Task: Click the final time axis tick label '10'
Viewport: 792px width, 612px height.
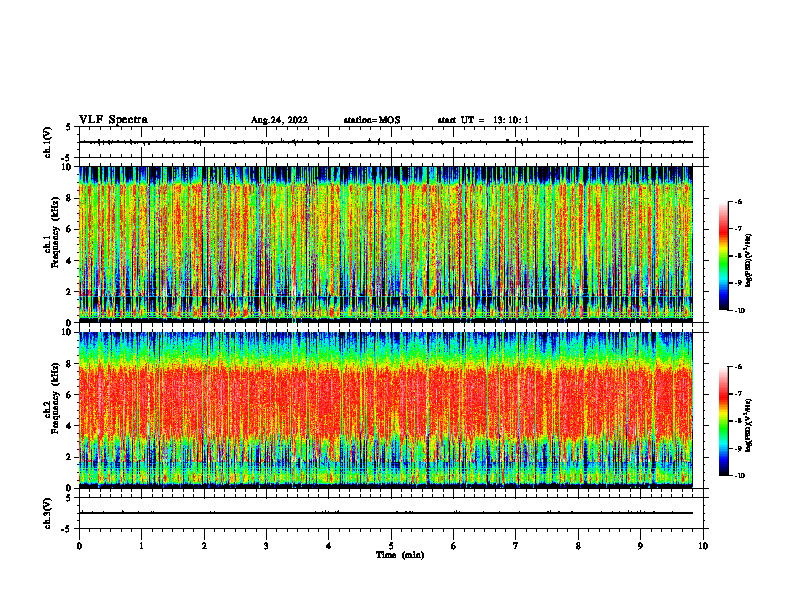Action: [x=703, y=546]
